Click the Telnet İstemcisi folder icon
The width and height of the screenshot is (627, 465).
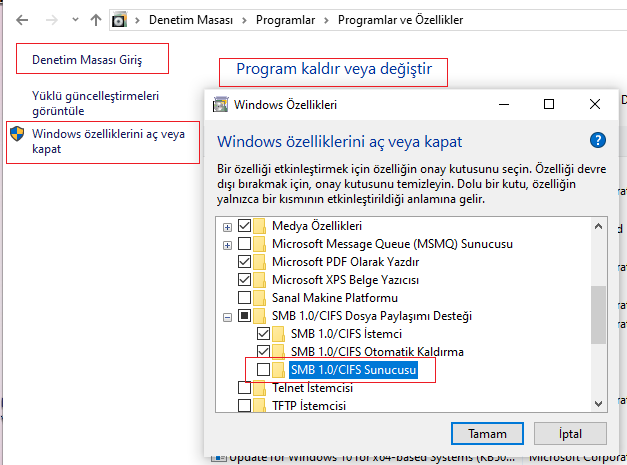pyautogui.click(x=260, y=388)
